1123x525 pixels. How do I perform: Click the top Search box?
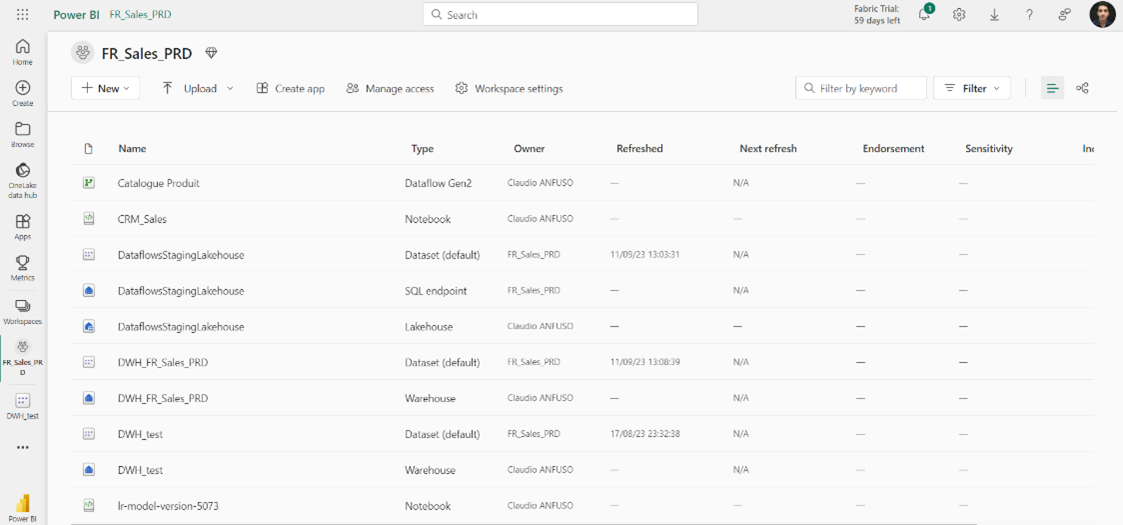[x=560, y=14]
